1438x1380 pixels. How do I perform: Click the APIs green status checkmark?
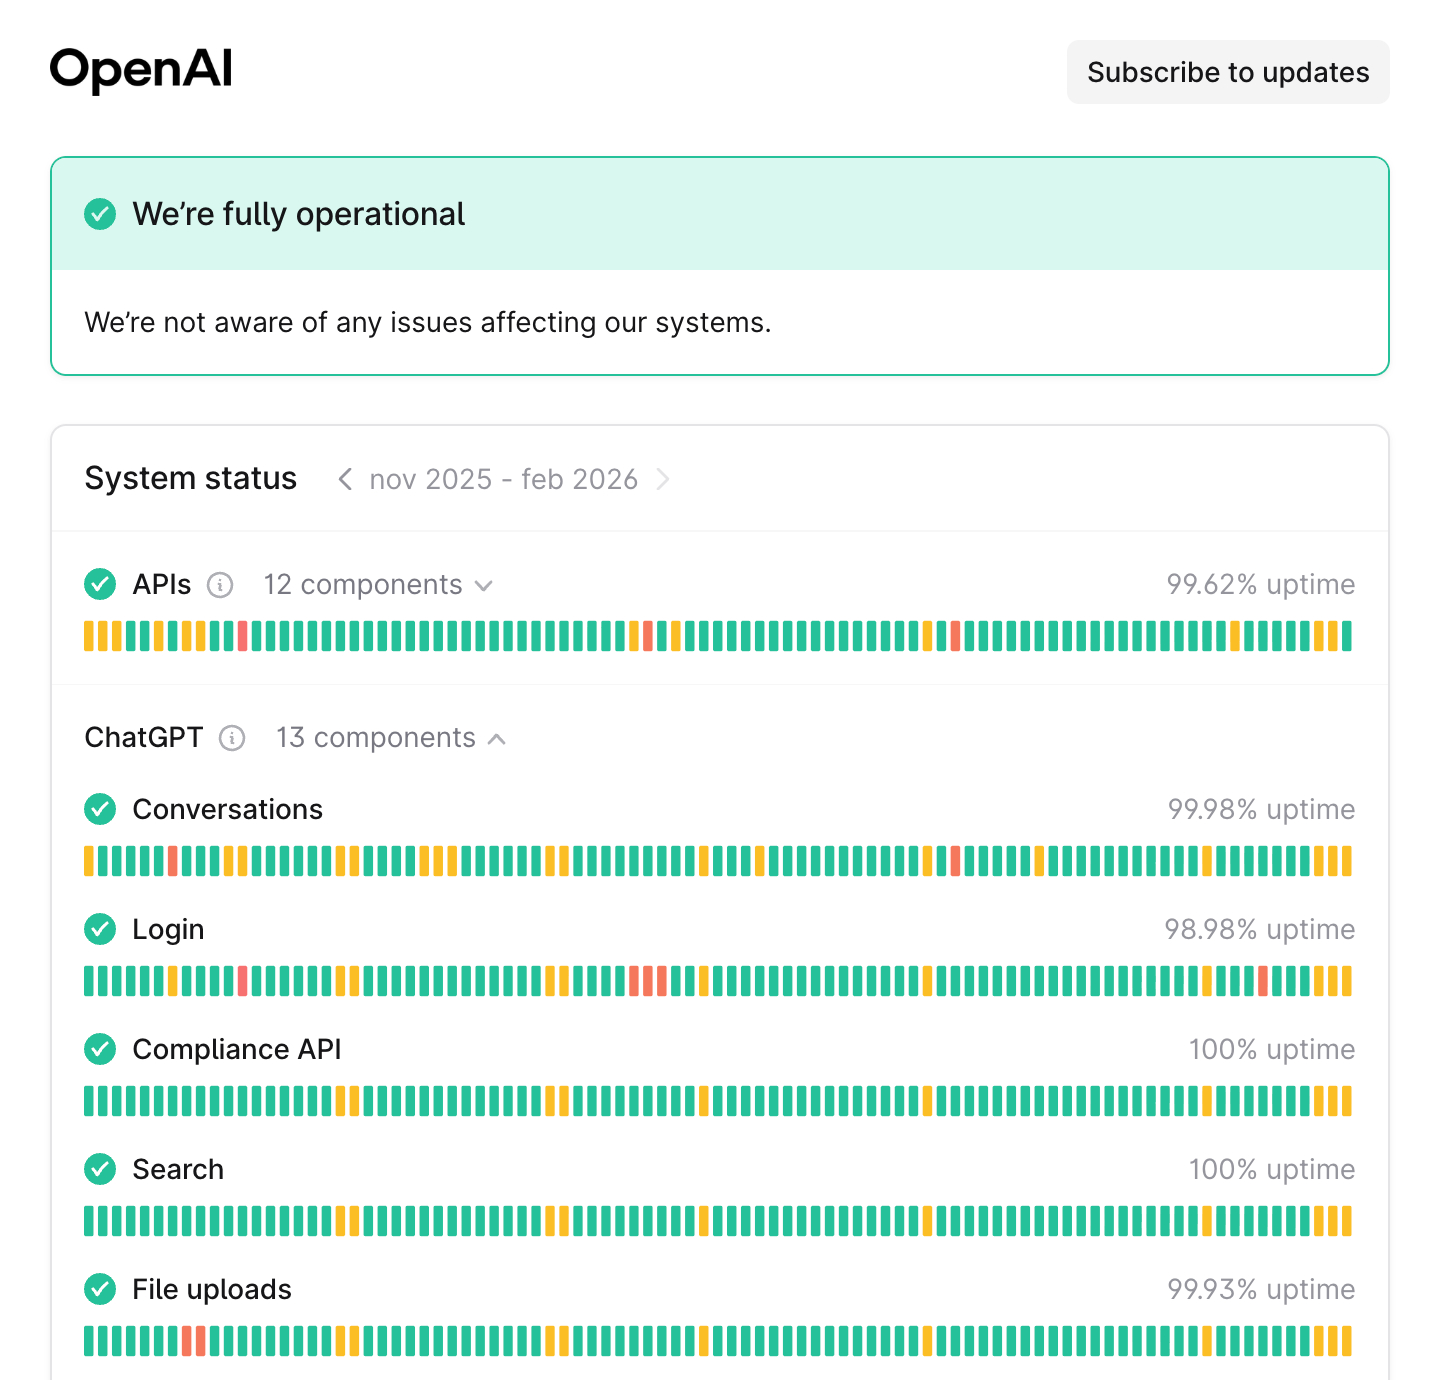click(100, 584)
